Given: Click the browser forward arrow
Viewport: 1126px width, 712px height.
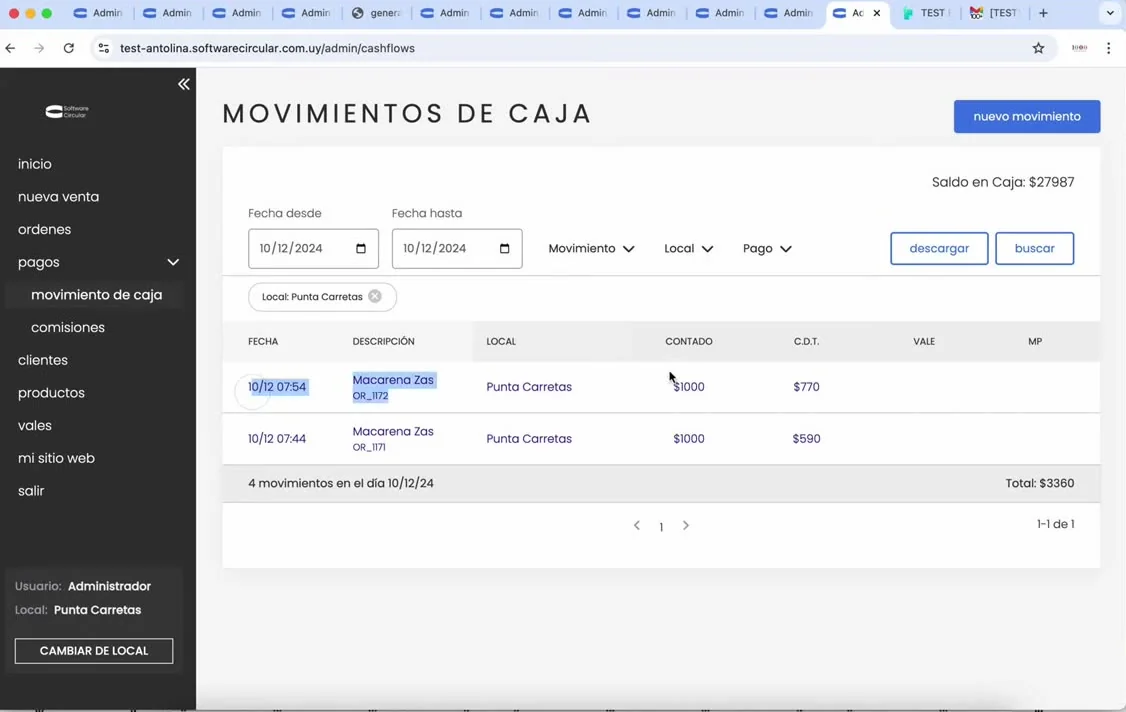Looking at the screenshot, I should (x=39, y=48).
